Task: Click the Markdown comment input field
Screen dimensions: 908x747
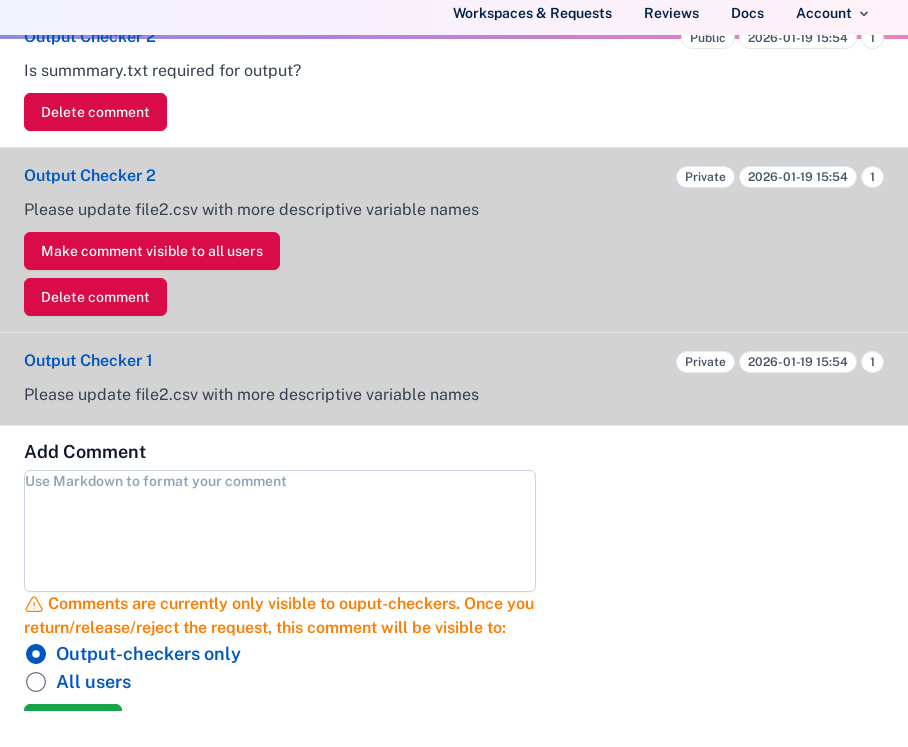Action: (x=279, y=530)
